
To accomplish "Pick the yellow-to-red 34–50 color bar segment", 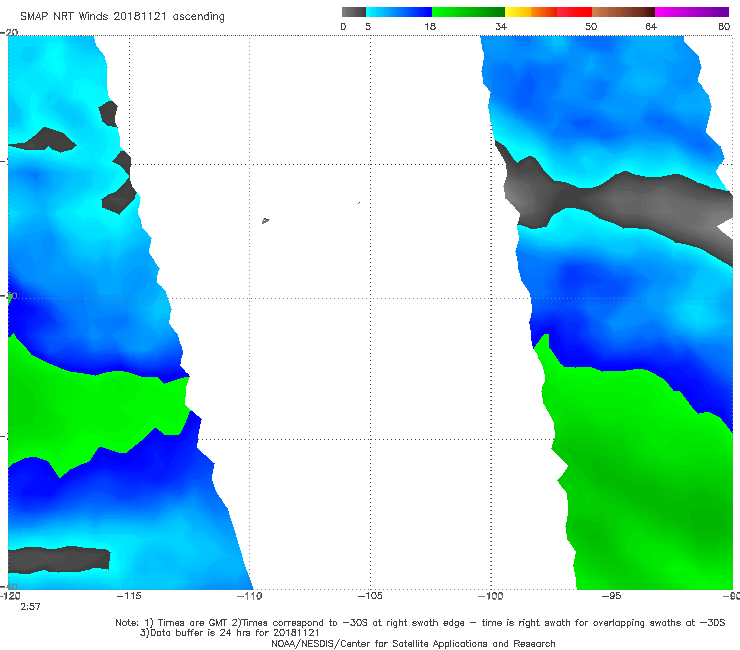I will [548, 12].
